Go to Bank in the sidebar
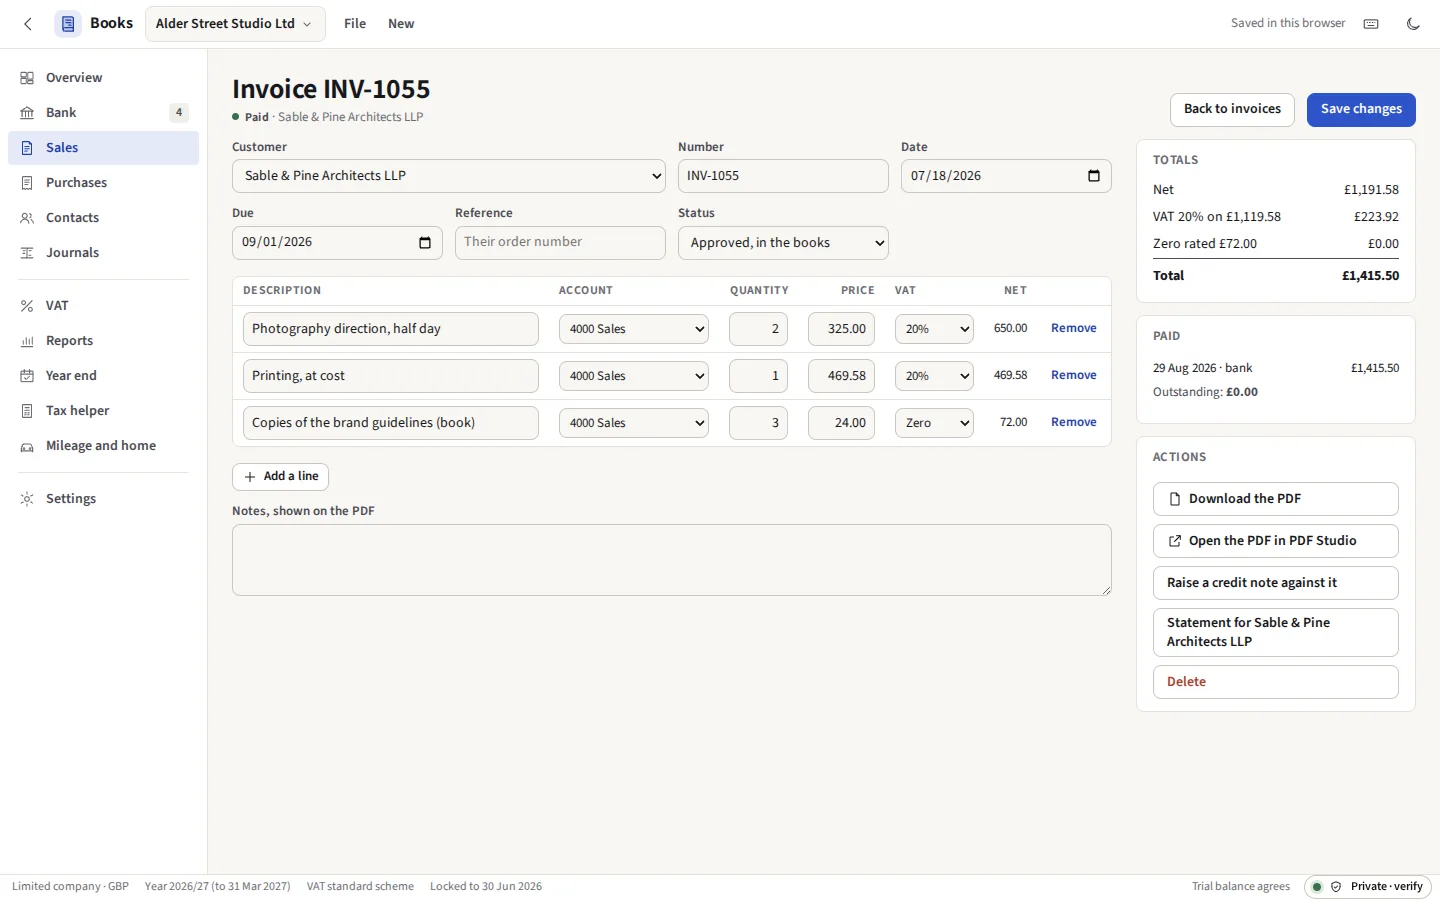1440x900 pixels. (104, 113)
